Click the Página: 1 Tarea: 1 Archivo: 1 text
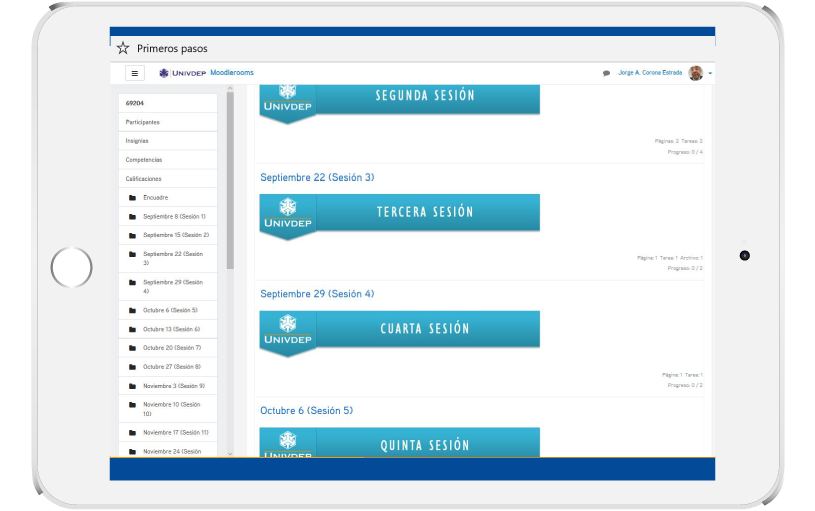This screenshot has width=815, height=511. click(669, 258)
